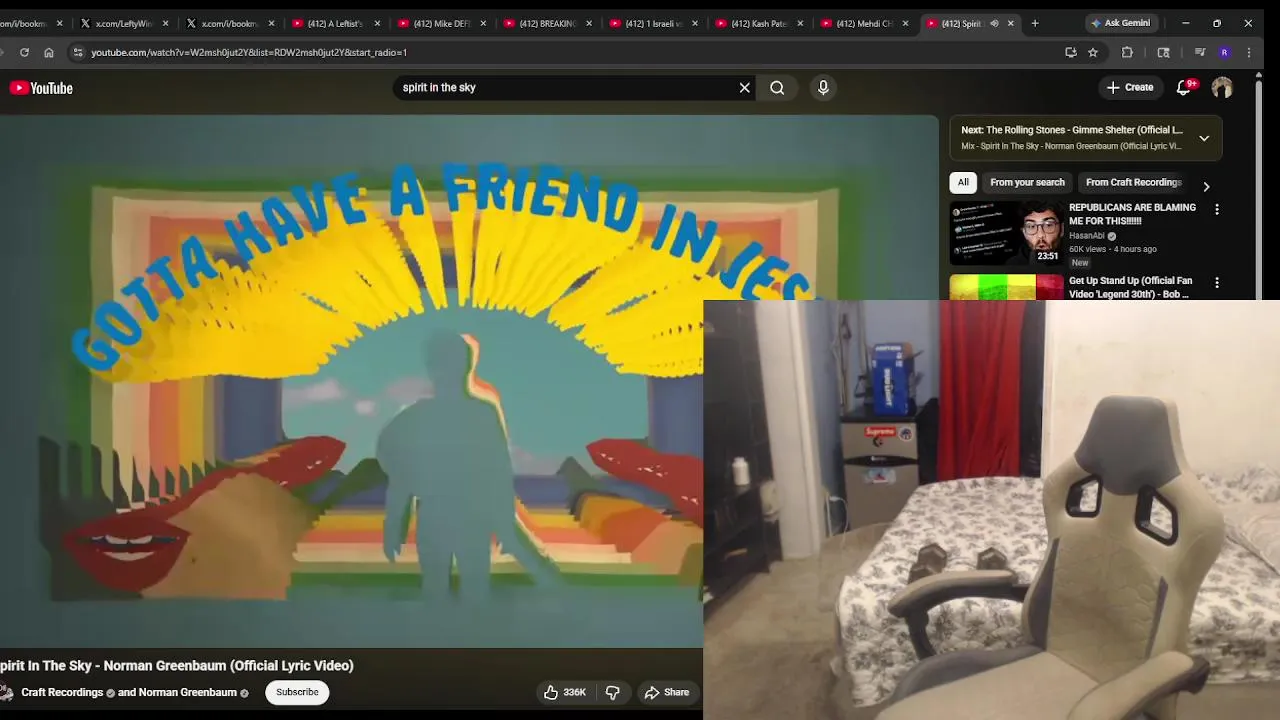Open the Craft Recordings channel link
The width and height of the screenshot is (1280, 720).
pos(62,692)
